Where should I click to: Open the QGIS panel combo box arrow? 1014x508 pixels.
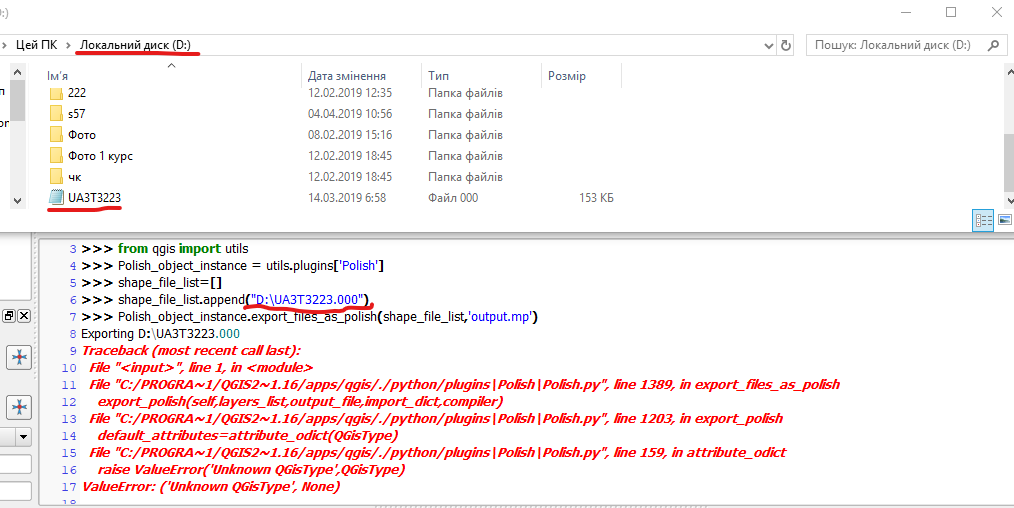tap(24, 437)
